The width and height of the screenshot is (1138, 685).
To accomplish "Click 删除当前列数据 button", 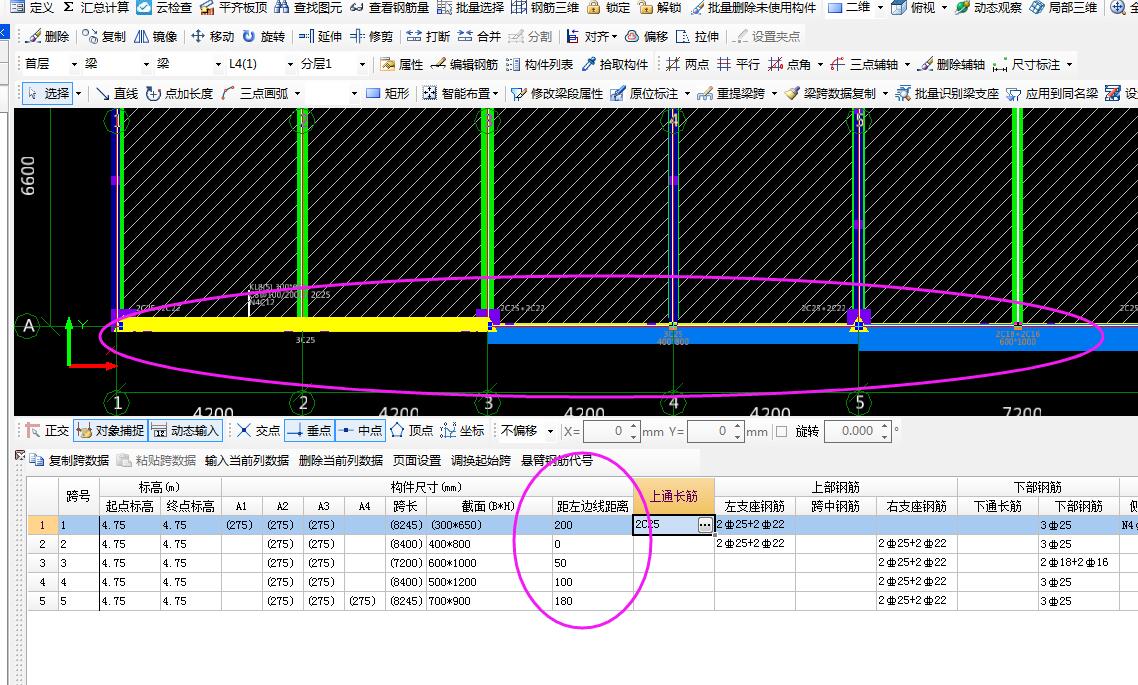I will pos(341,461).
